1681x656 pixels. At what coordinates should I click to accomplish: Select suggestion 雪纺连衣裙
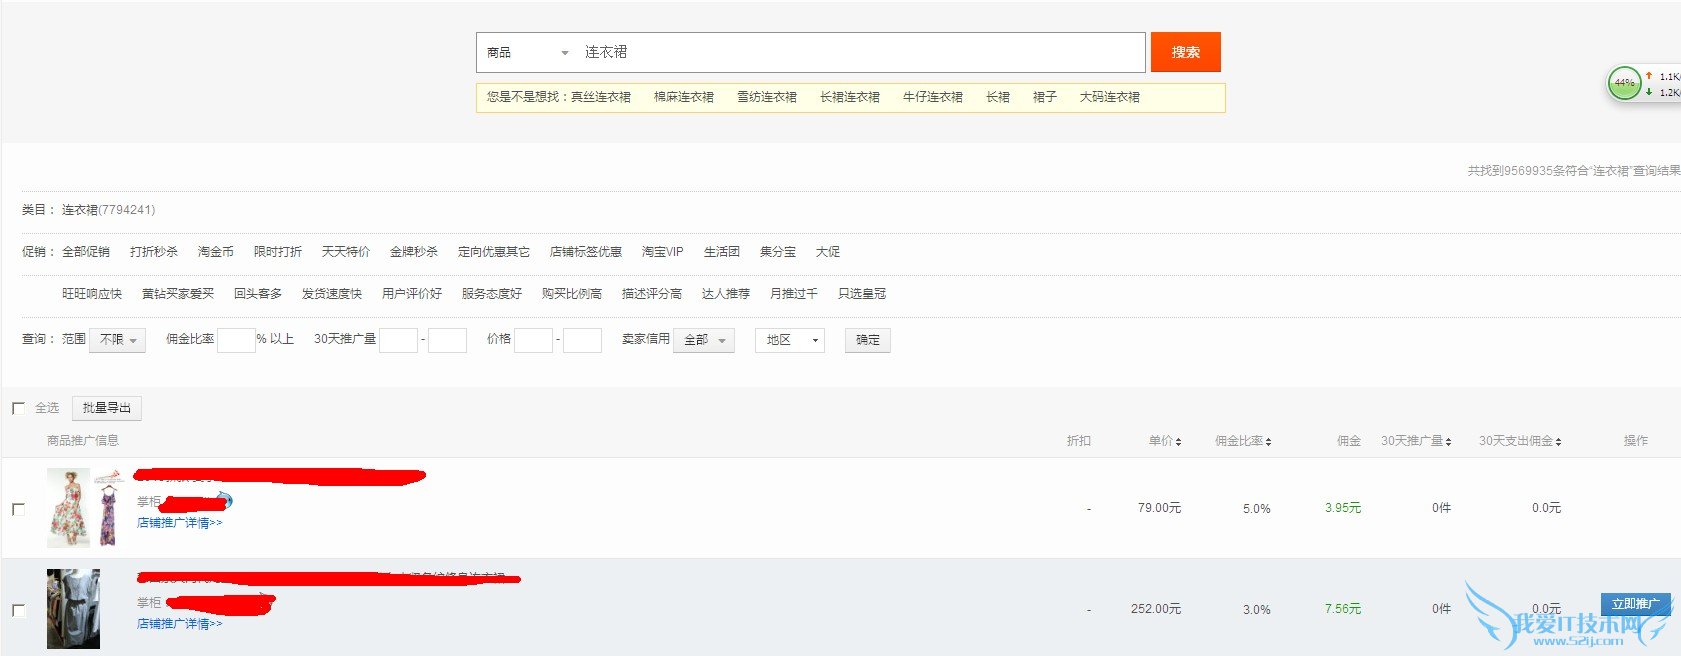click(x=766, y=97)
